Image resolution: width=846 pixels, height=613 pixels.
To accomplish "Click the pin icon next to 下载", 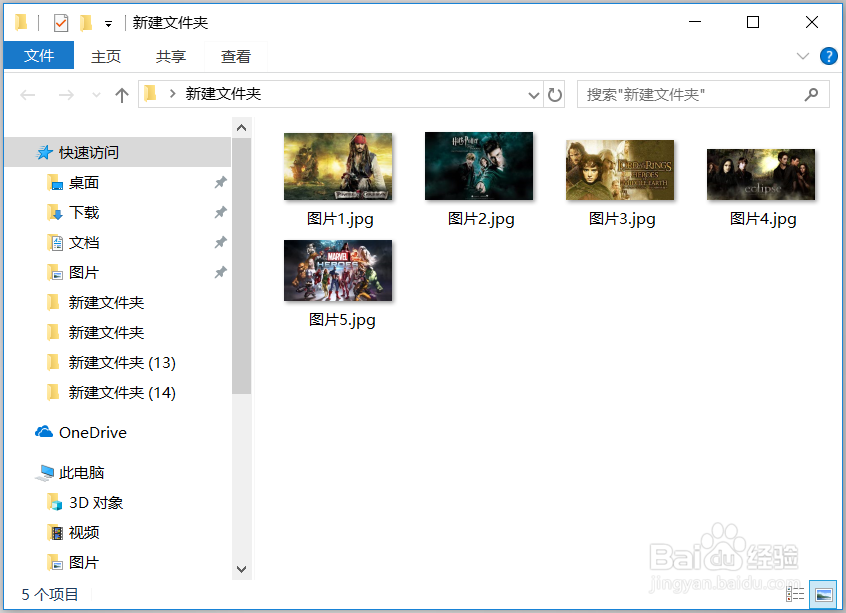I will pos(220,213).
